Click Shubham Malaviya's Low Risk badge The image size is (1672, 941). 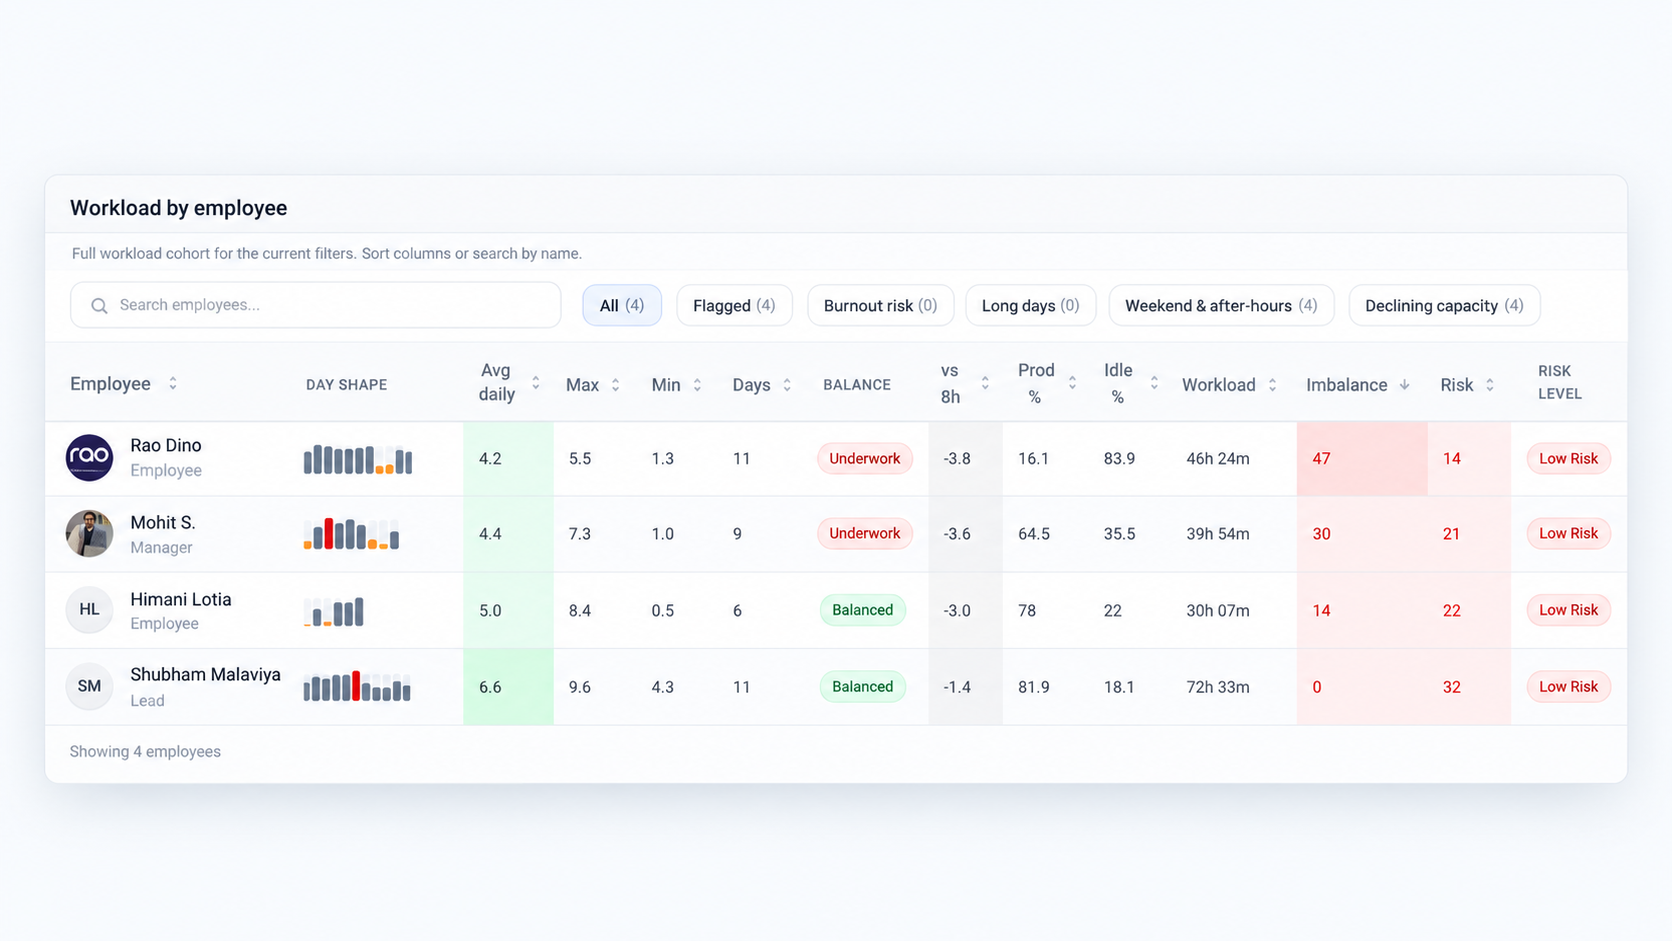1568,687
